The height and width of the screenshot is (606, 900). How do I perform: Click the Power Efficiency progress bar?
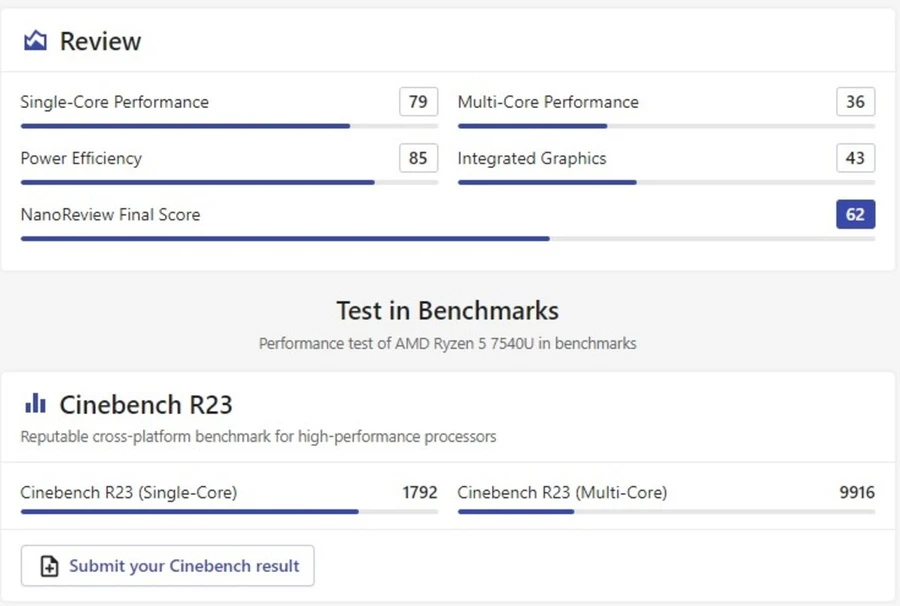[x=229, y=182]
